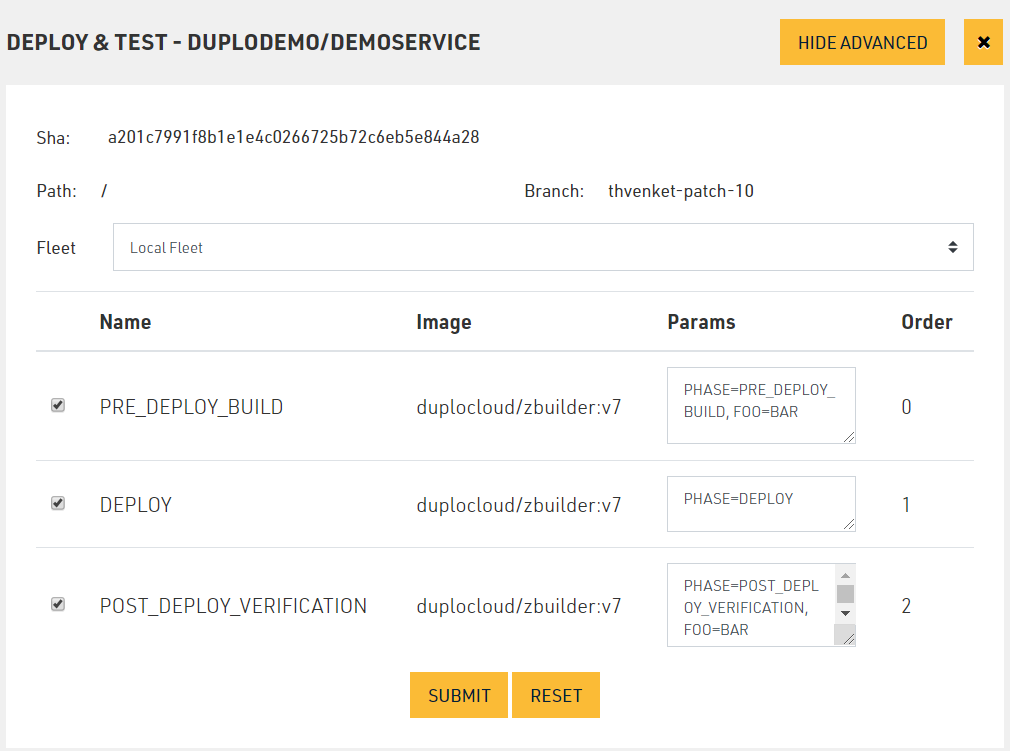The height and width of the screenshot is (751, 1010).
Task: Open the Local Fleet dropdown
Action: 543,247
